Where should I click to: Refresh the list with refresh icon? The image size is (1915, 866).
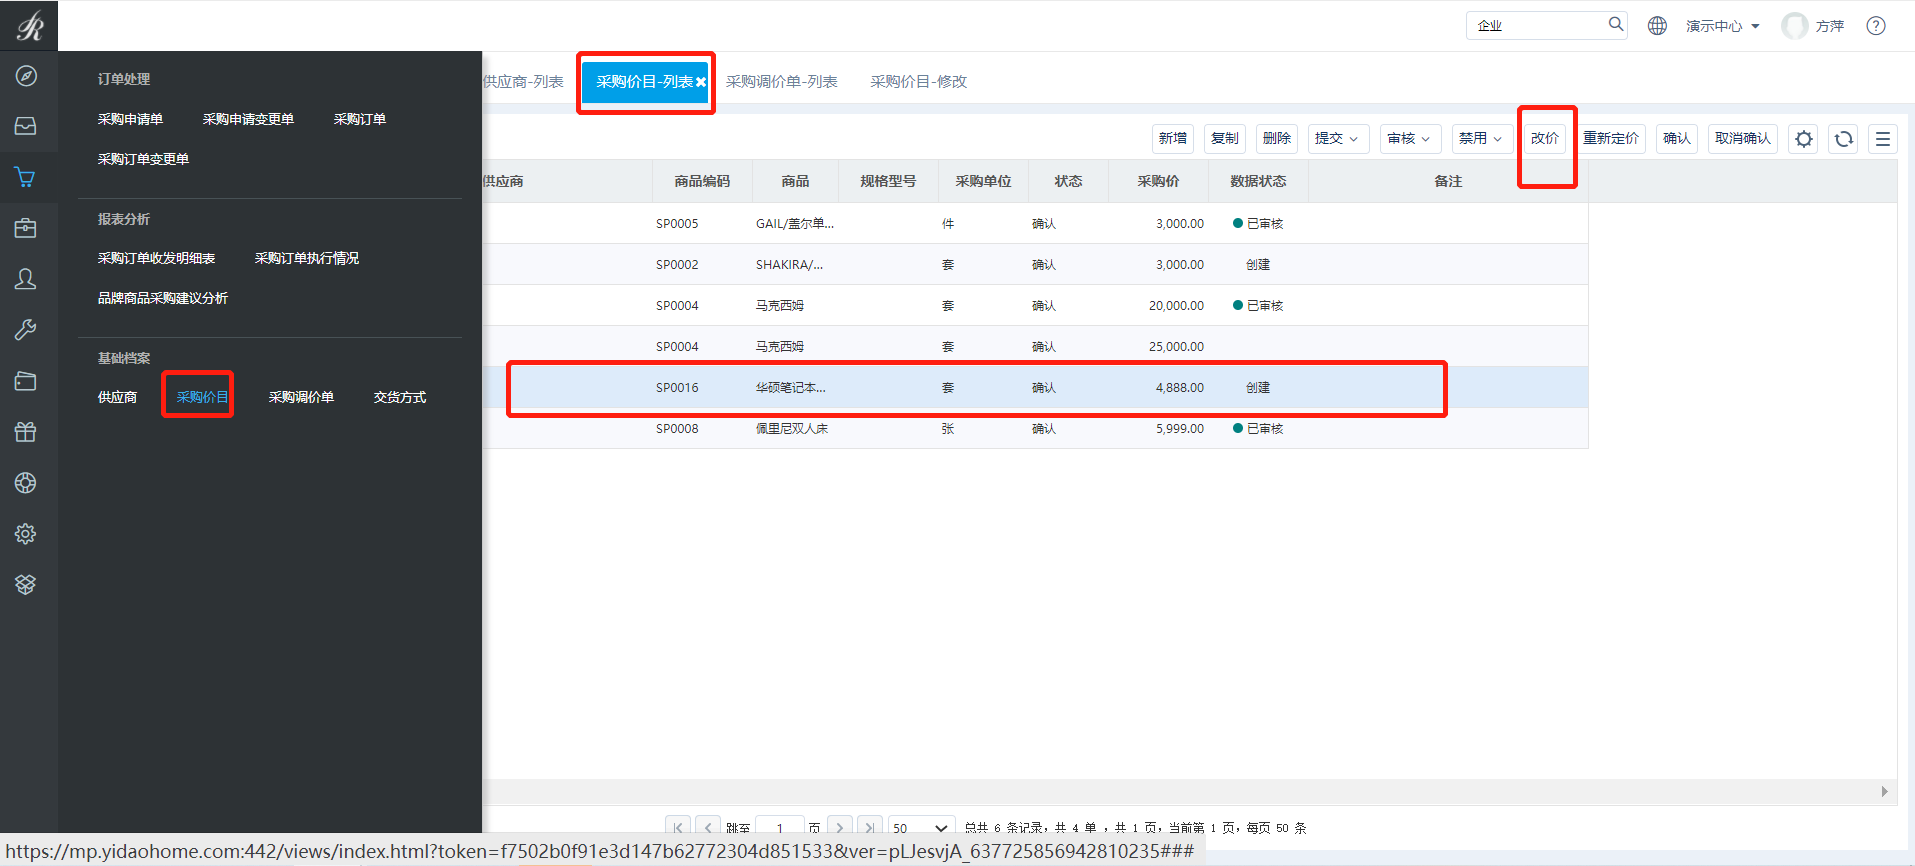click(x=1844, y=139)
